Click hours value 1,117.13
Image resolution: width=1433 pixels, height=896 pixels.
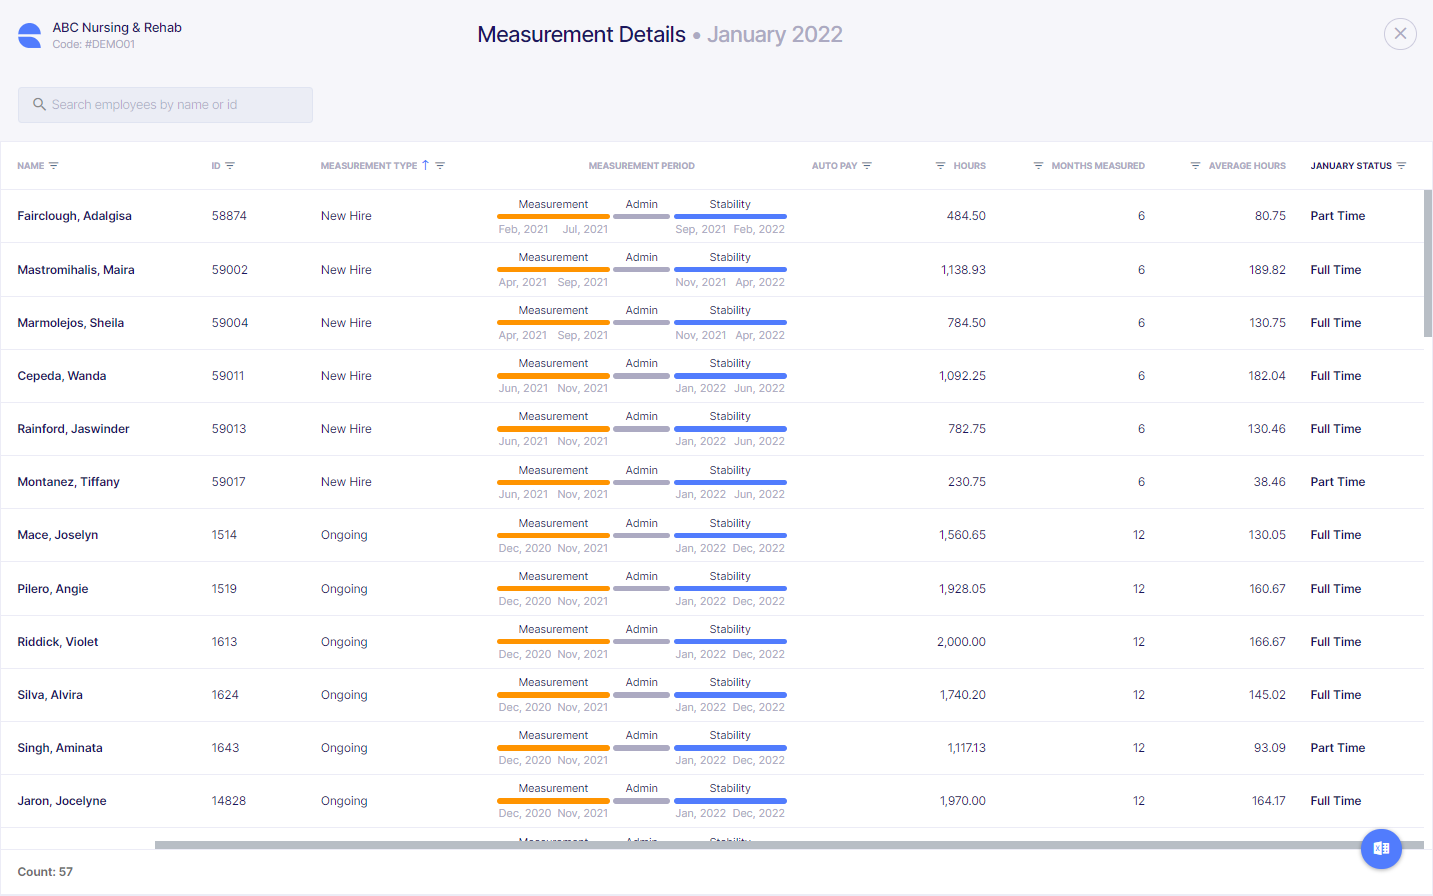click(966, 748)
